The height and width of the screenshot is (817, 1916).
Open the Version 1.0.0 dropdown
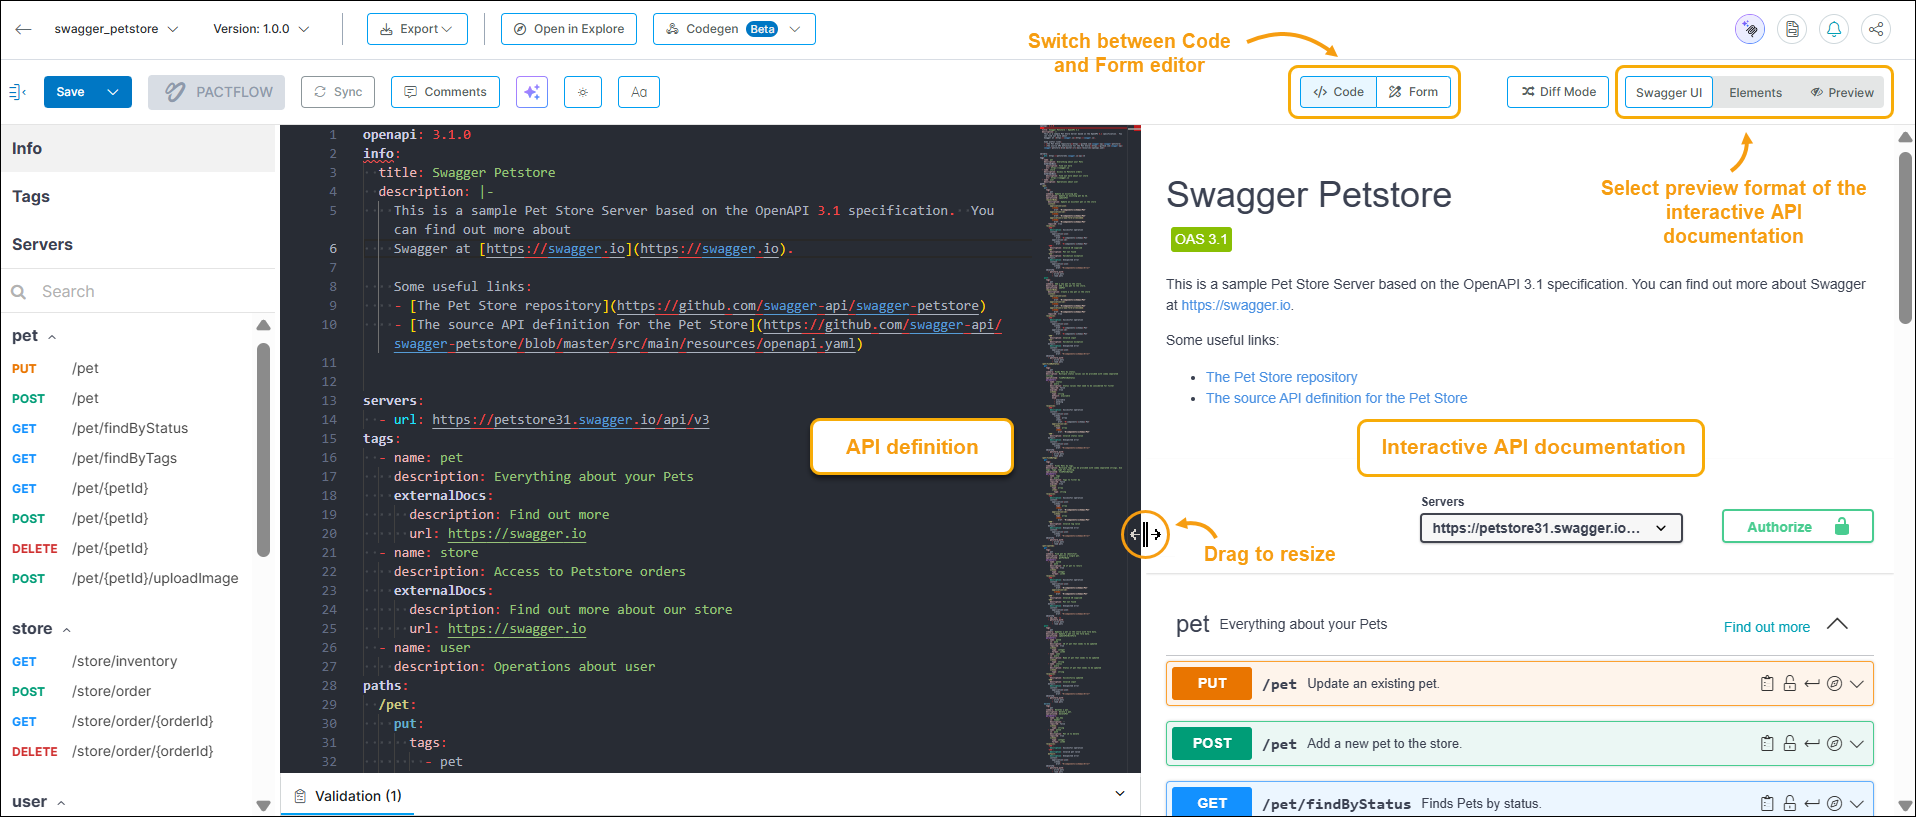(261, 29)
